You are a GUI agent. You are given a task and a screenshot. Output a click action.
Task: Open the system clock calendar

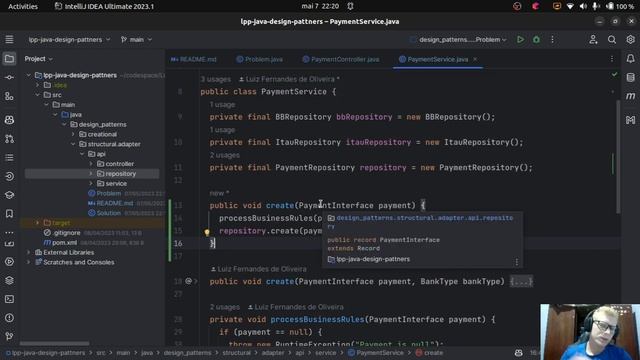tap(320, 6)
